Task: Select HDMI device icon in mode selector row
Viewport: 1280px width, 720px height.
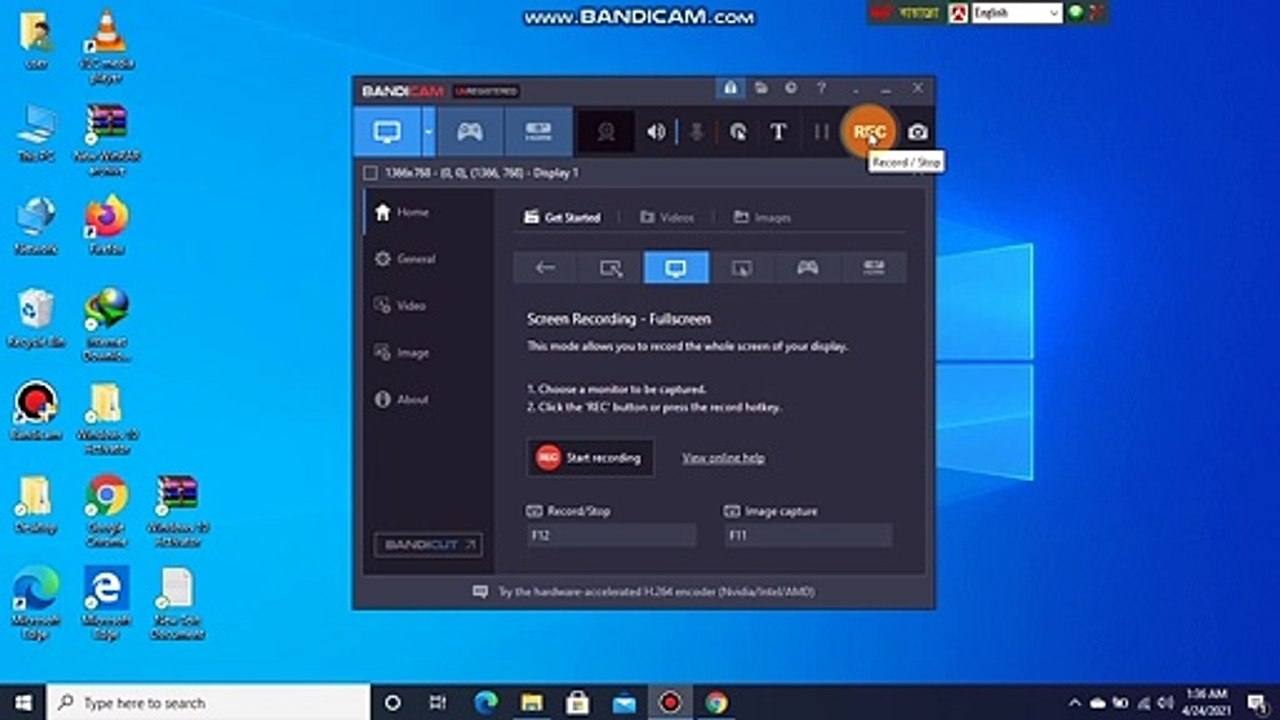Action: click(x=873, y=268)
